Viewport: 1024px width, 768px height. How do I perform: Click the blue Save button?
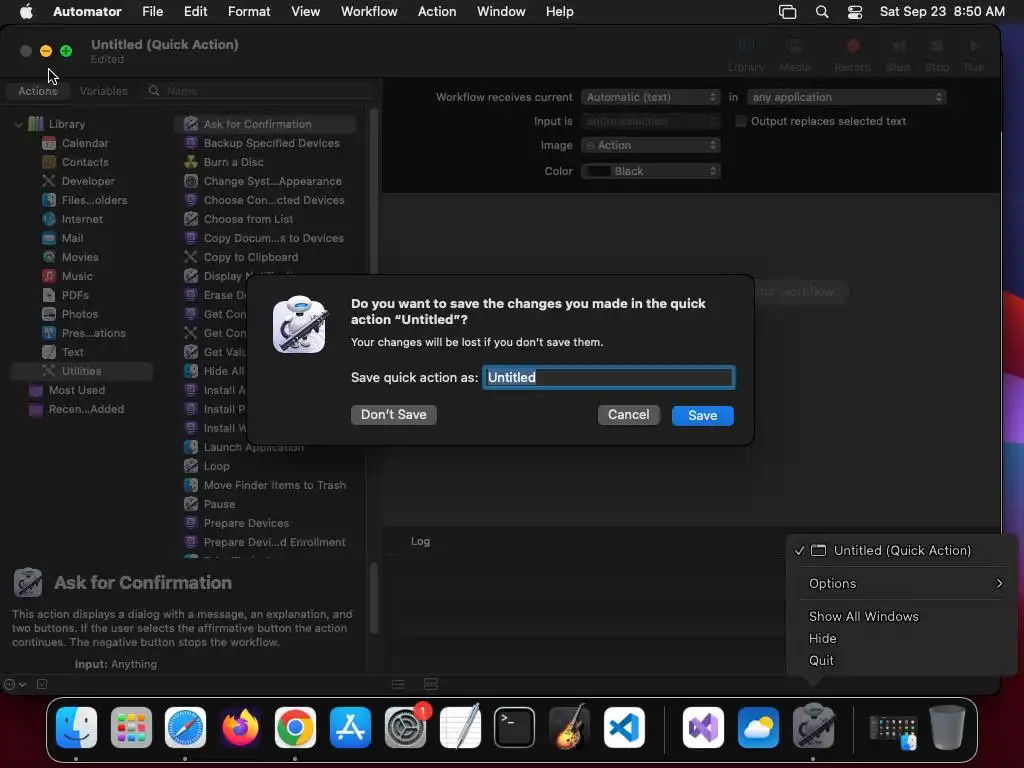click(703, 415)
